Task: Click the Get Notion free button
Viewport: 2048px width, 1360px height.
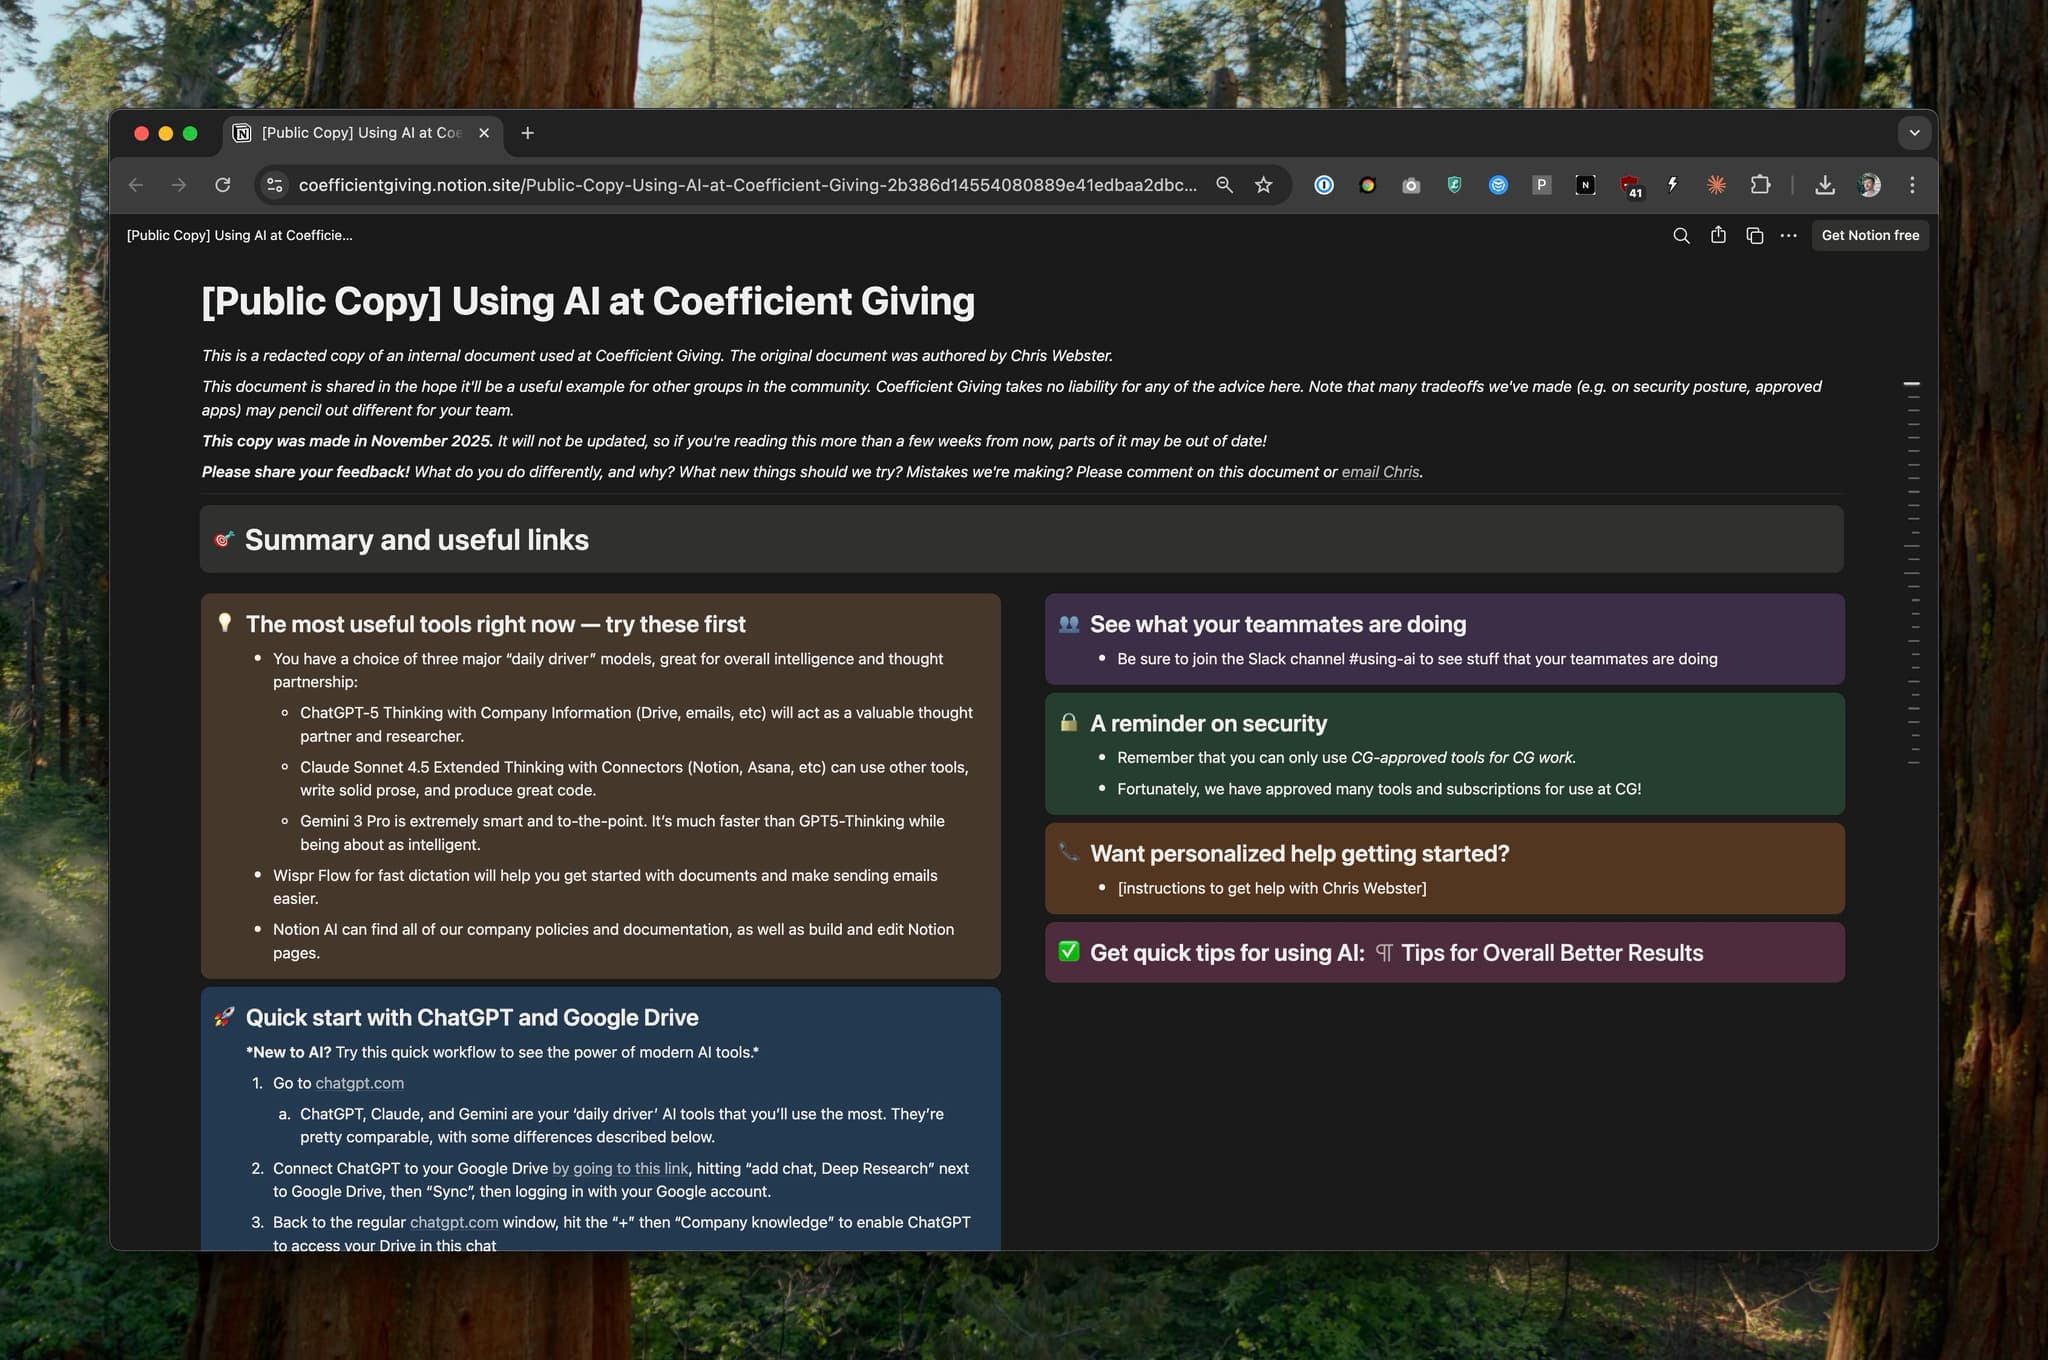Action: (x=1870, y=235)
